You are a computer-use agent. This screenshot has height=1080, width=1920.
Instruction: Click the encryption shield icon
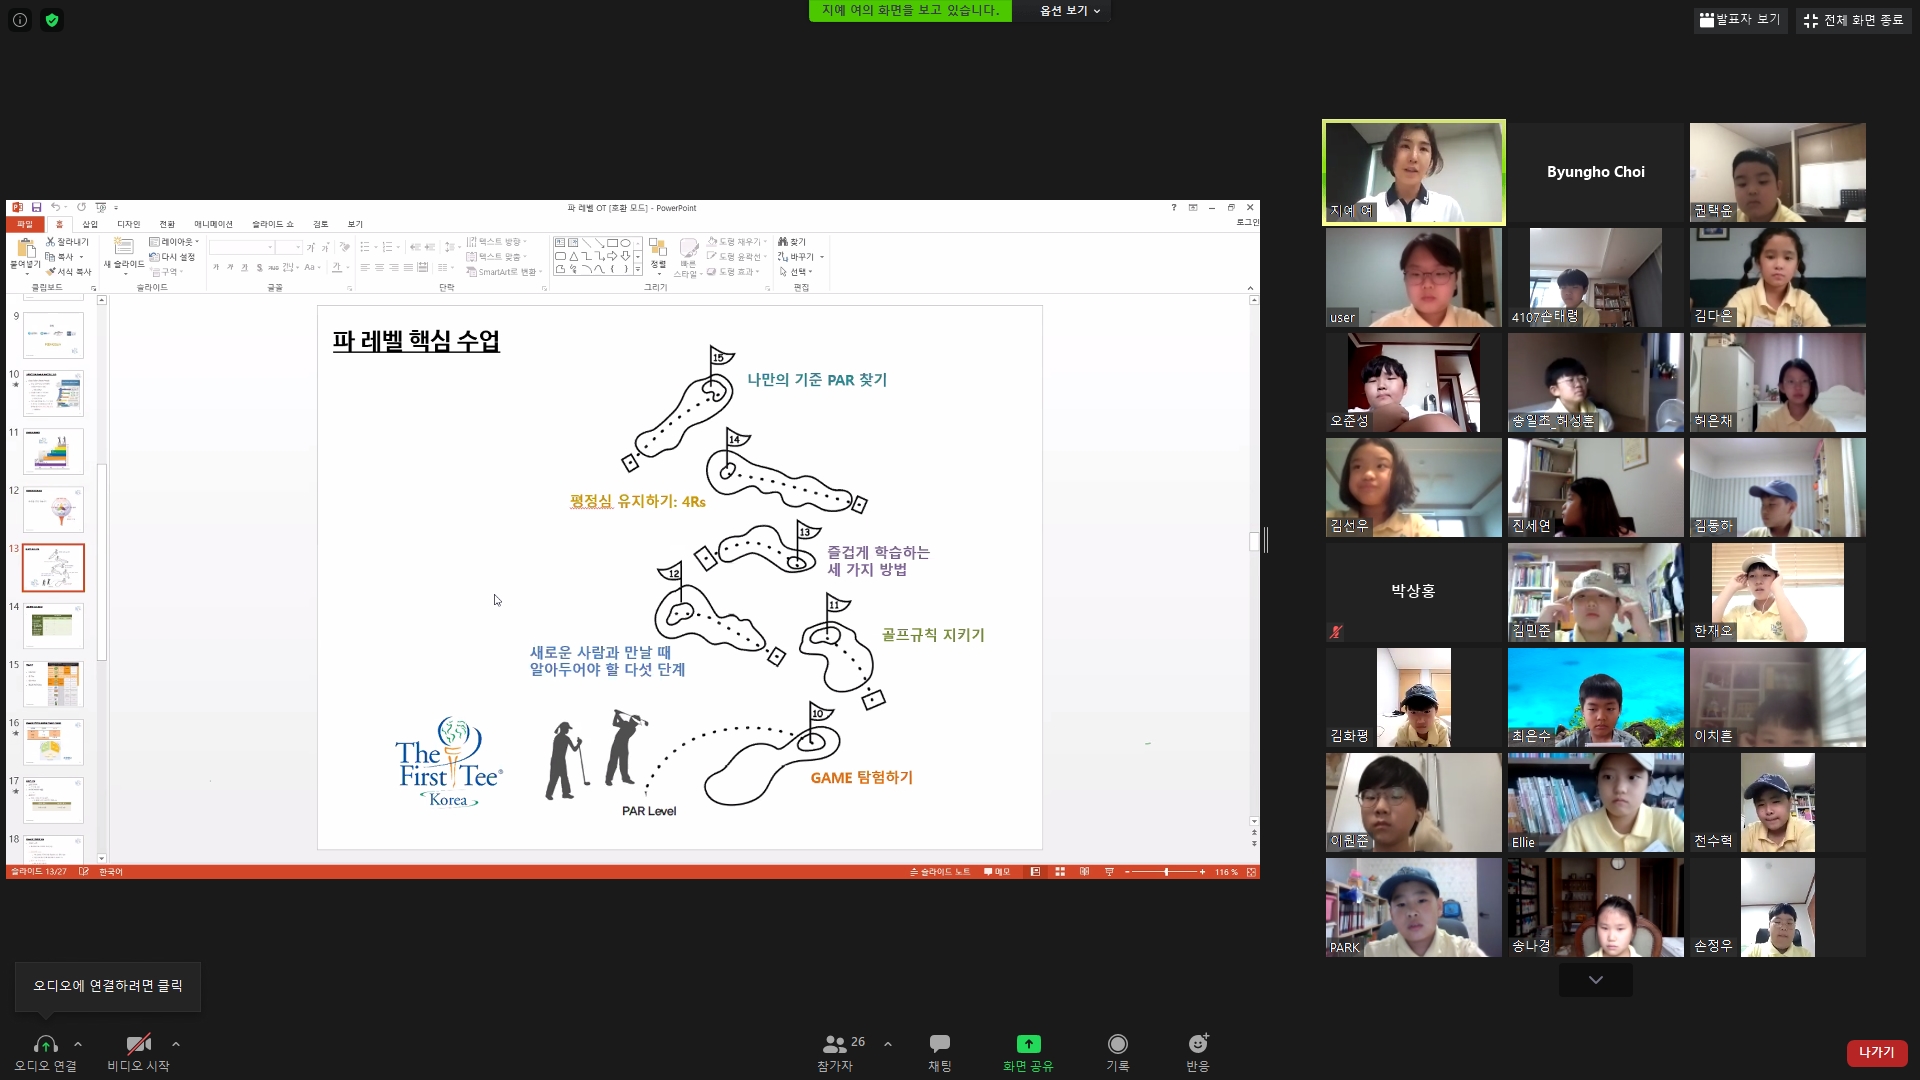(x=52, y=20)
